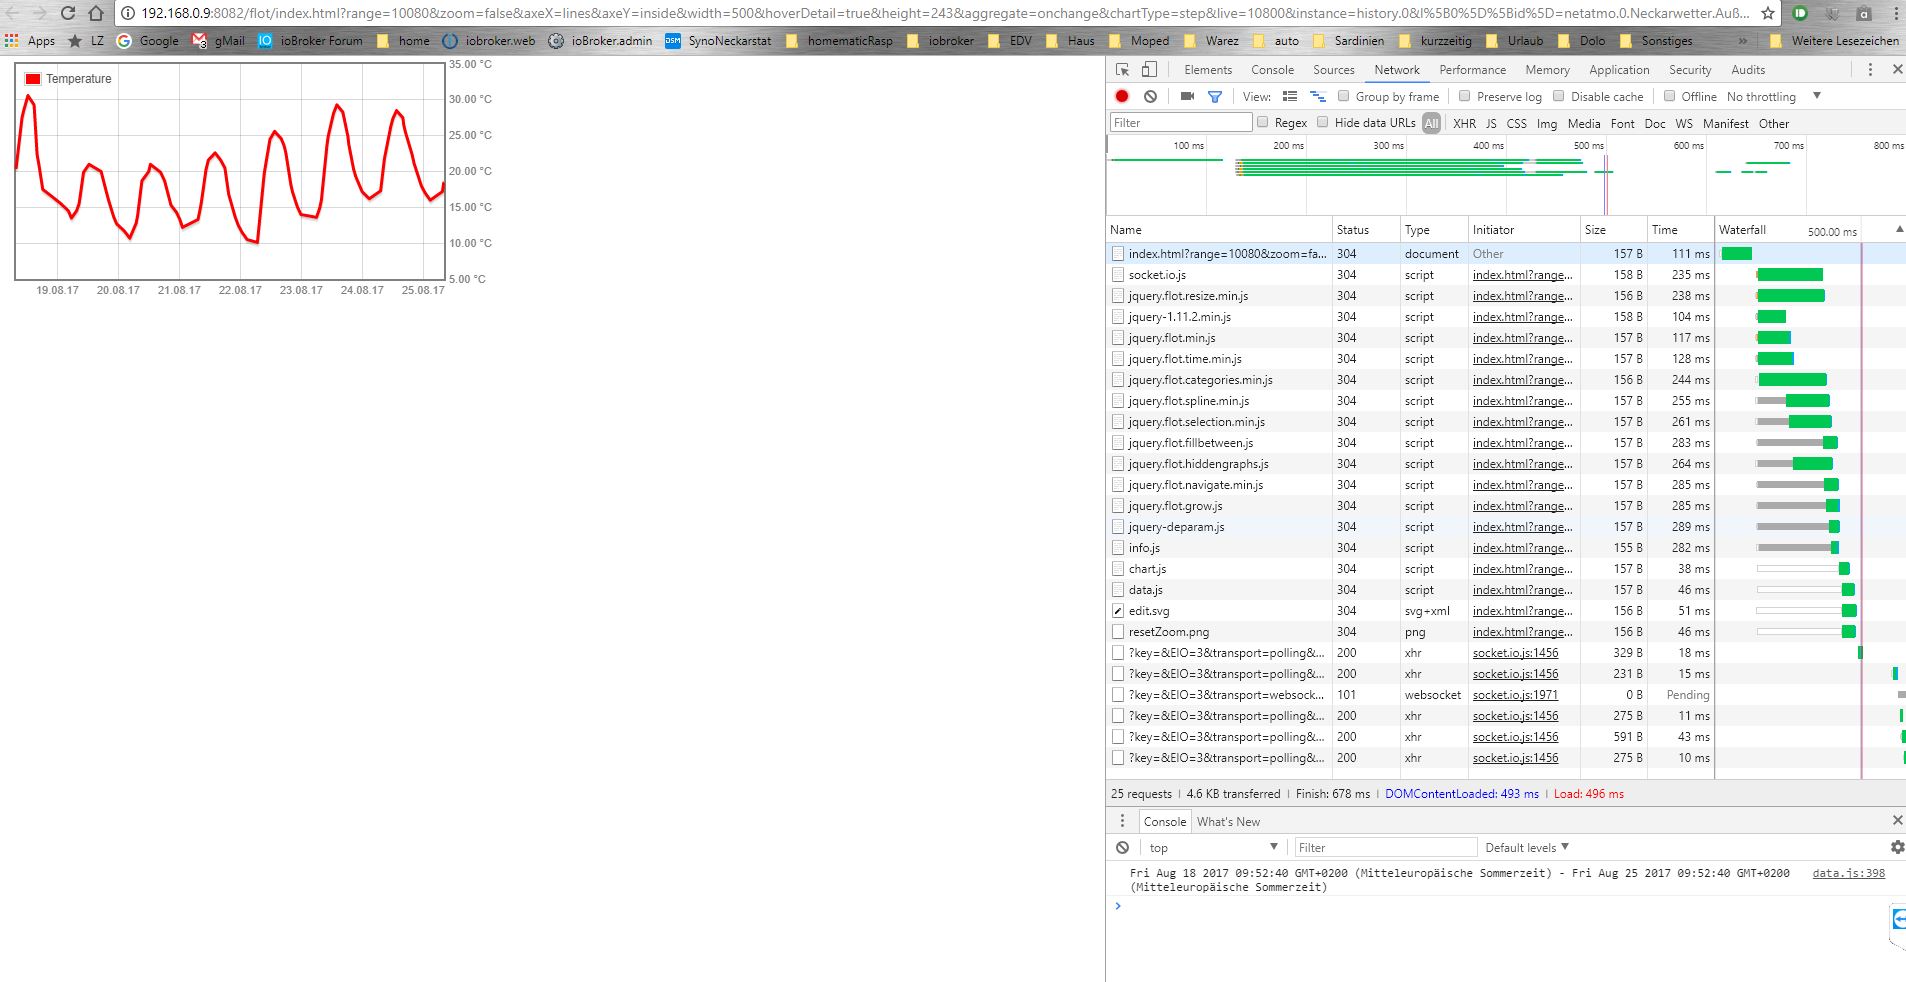Open the Application tab
This screenshot has width=1906, height=982.
(1619, 70)
